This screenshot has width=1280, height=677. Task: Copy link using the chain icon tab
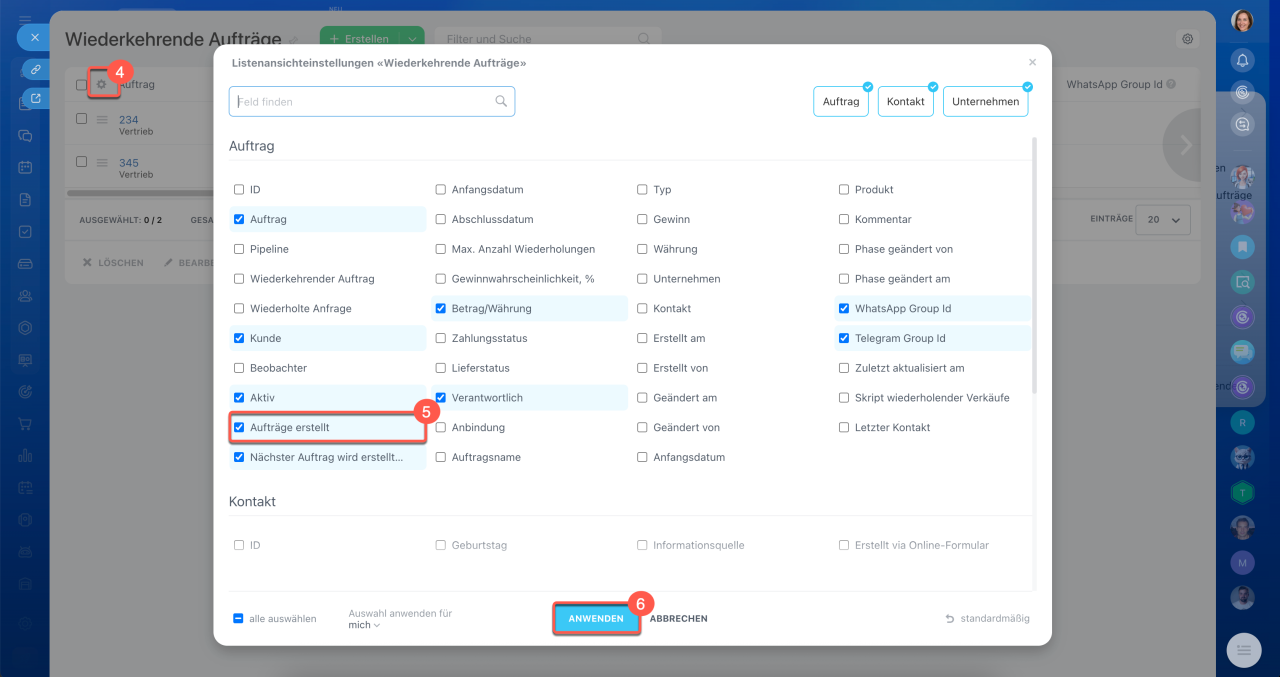[35, 70]
